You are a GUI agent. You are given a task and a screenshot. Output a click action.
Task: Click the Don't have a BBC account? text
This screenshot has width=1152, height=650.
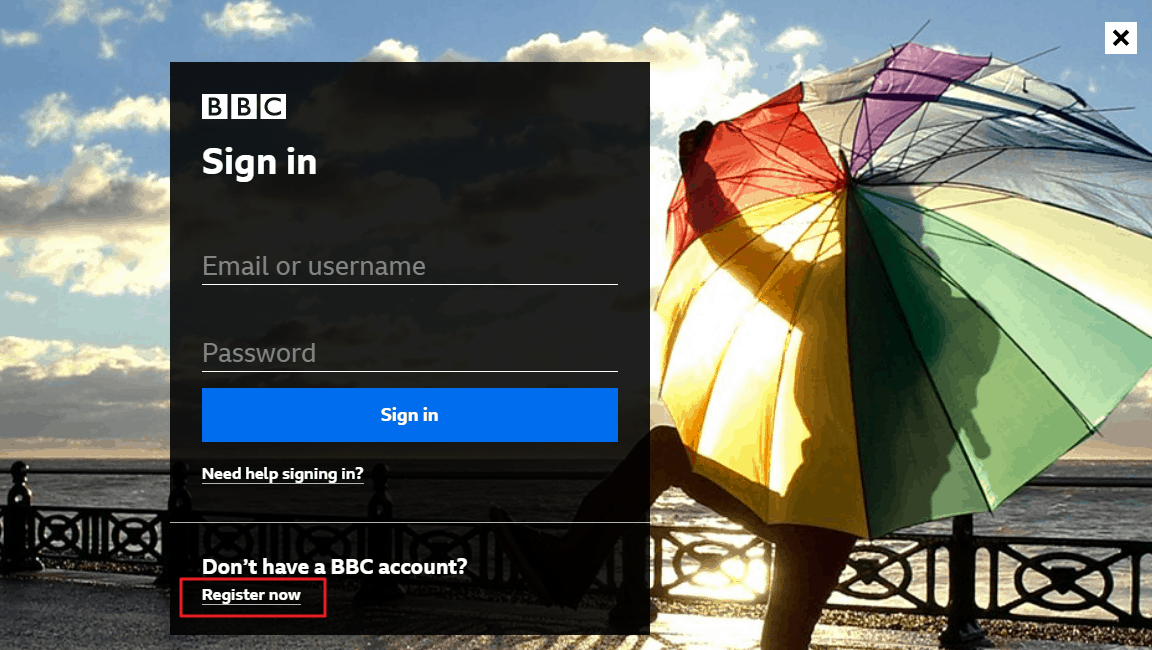[x=334, y=566]
